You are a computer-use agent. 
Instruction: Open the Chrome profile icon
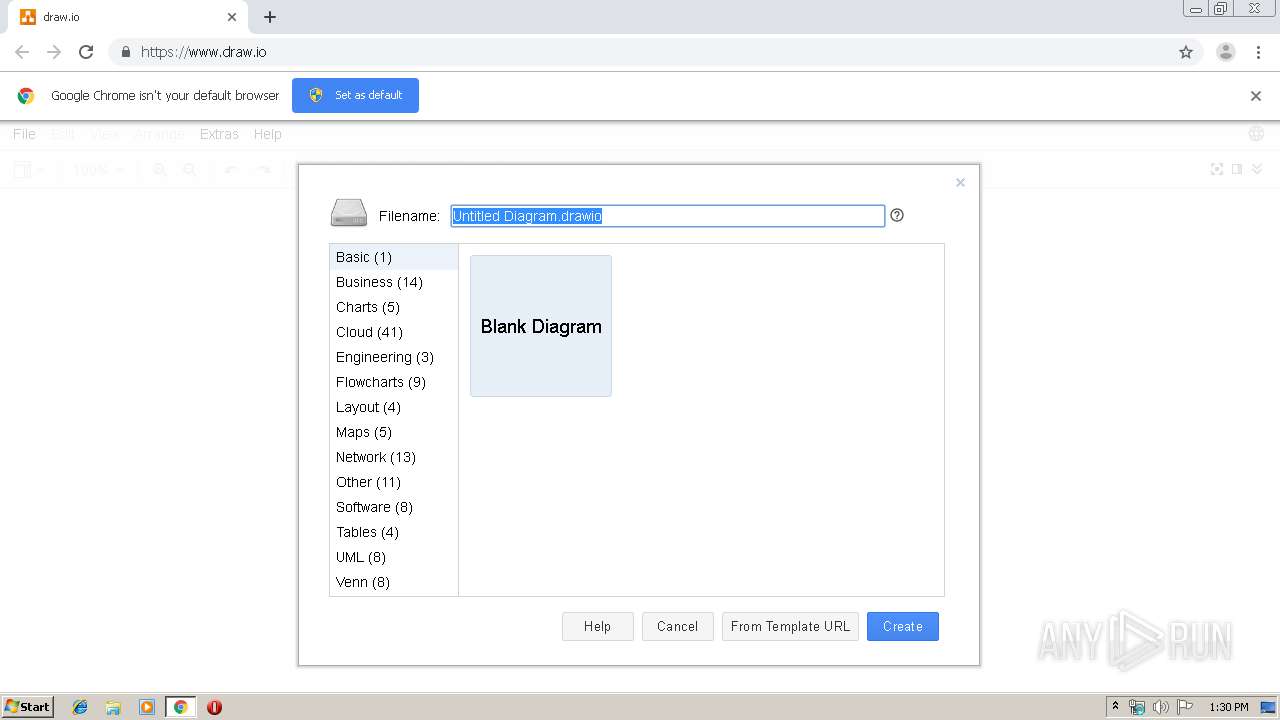tap(1226, 52)
